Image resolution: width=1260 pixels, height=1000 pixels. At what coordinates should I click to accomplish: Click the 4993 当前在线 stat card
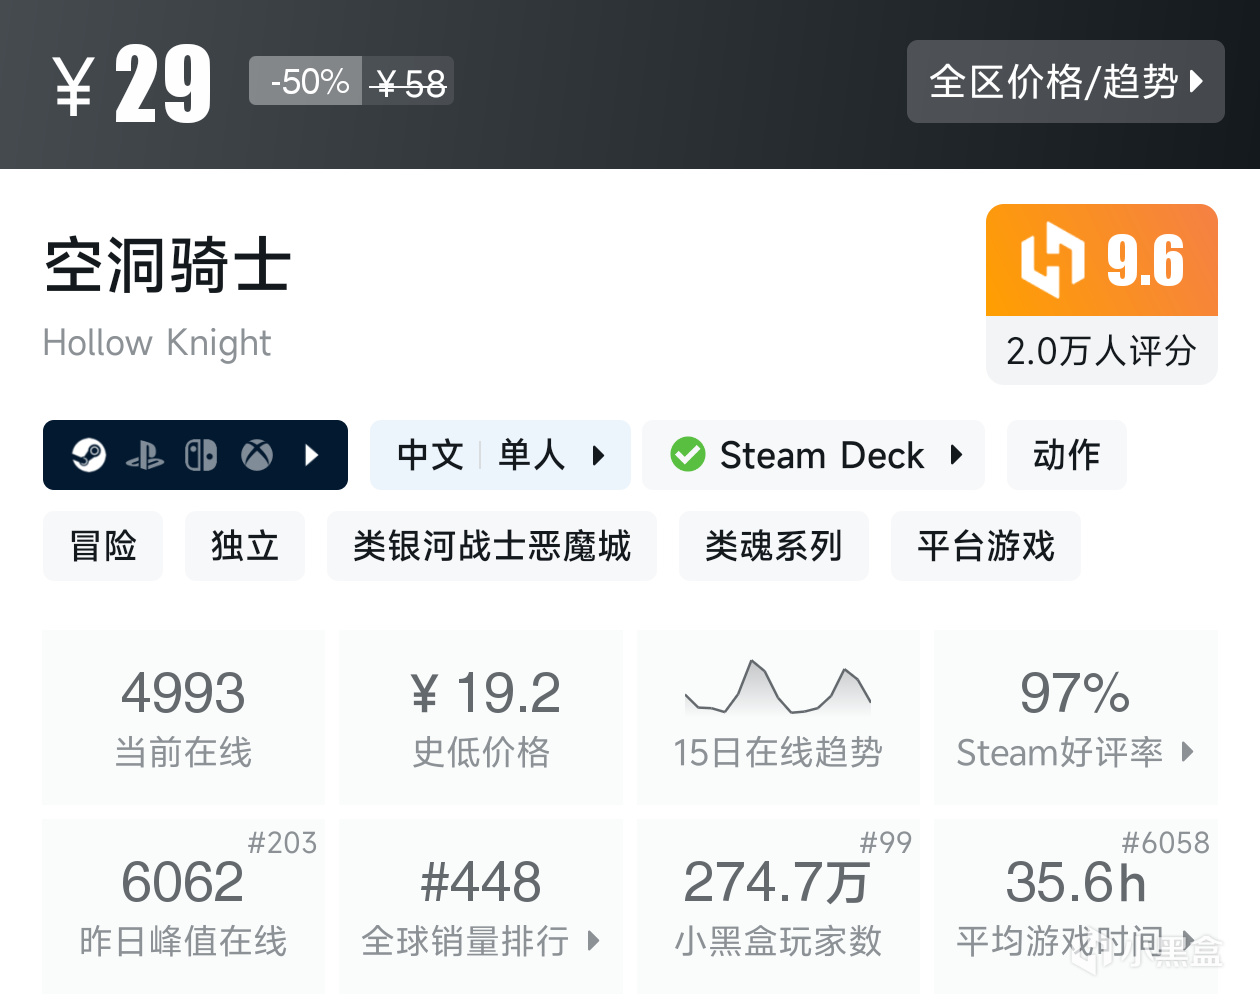tap(184, 717)
